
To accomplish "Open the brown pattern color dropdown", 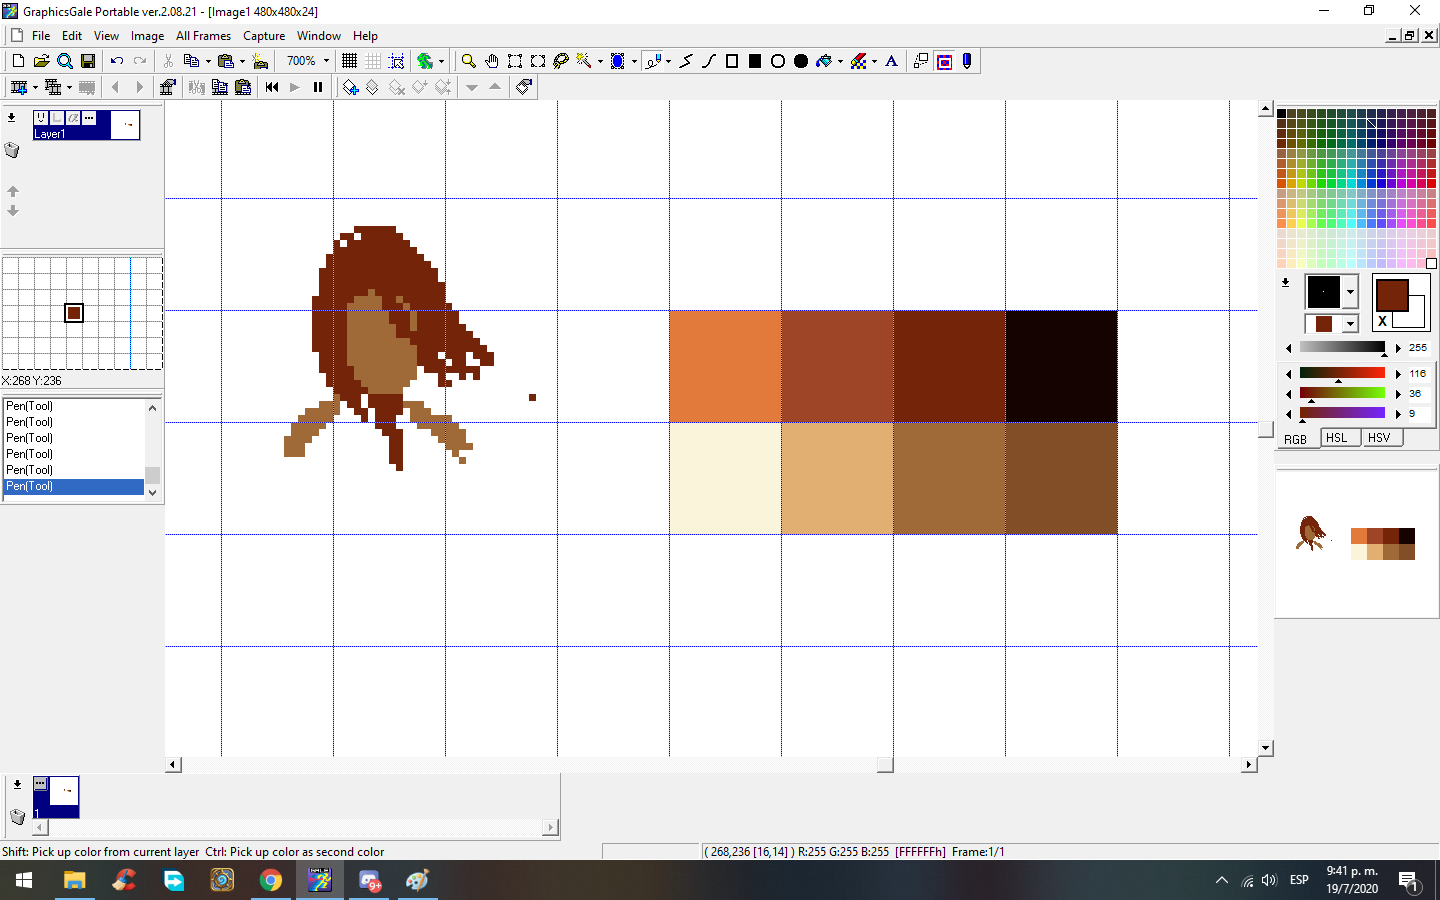I will click(1350, 324).
